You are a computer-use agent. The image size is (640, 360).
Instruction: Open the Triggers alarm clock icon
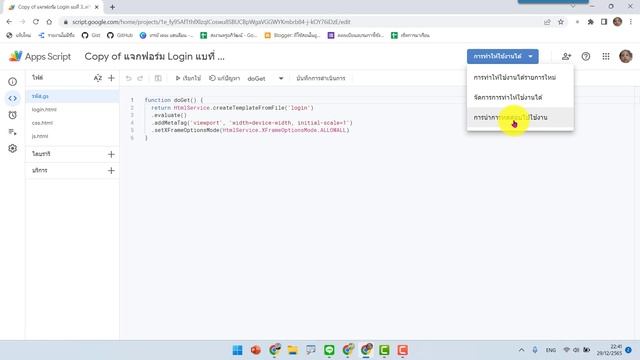pos(13,115)
